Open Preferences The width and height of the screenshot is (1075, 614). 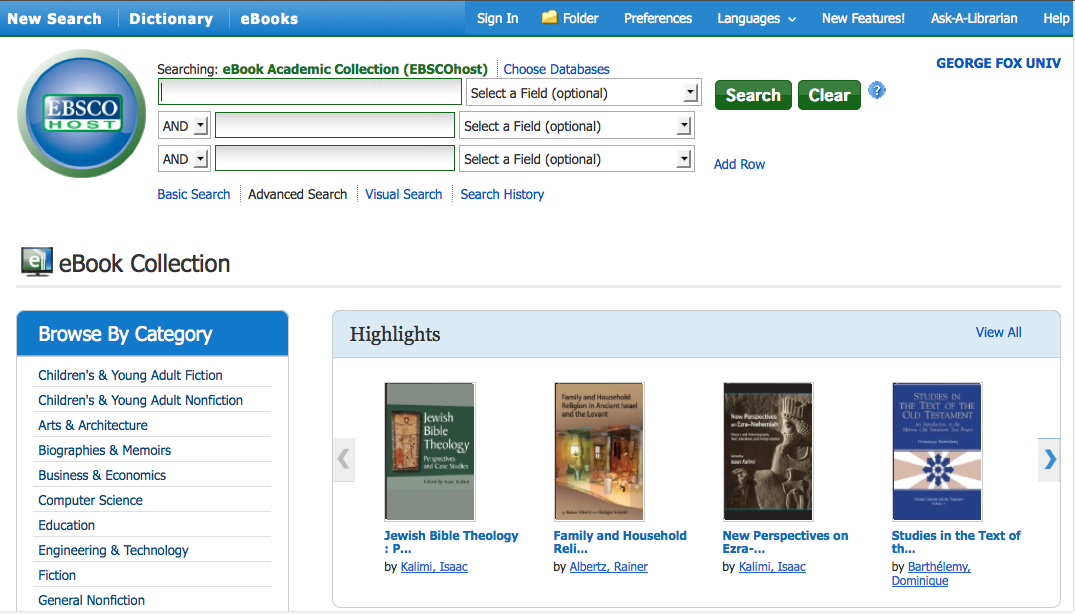tap(657, 19)
